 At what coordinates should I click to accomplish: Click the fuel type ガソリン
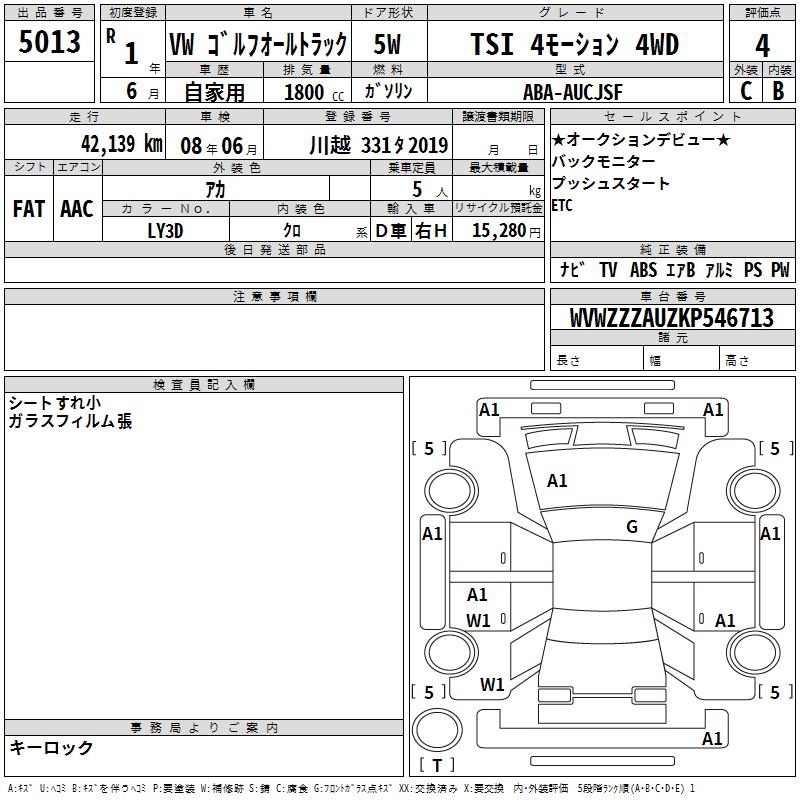pyautogui.click(x=388, y=91)
